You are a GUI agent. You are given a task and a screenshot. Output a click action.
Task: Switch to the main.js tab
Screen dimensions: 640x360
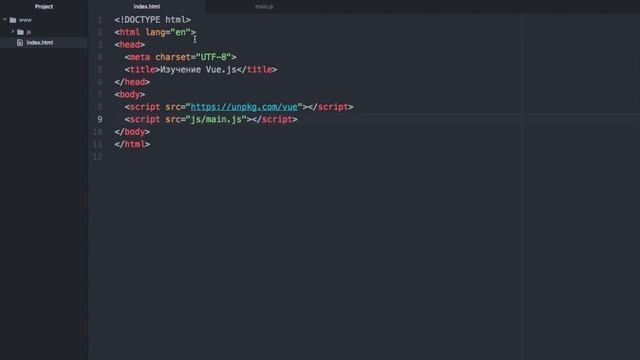(264, 7)
